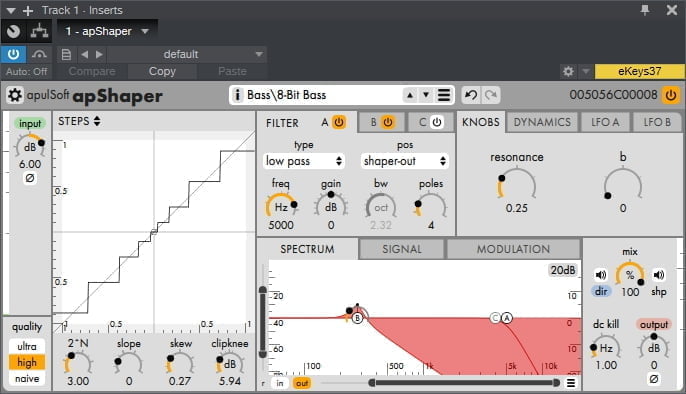This screenshot has height=394, width=686.
Task: Click the sidechain curve icon
Action: (x=39, y=54)
